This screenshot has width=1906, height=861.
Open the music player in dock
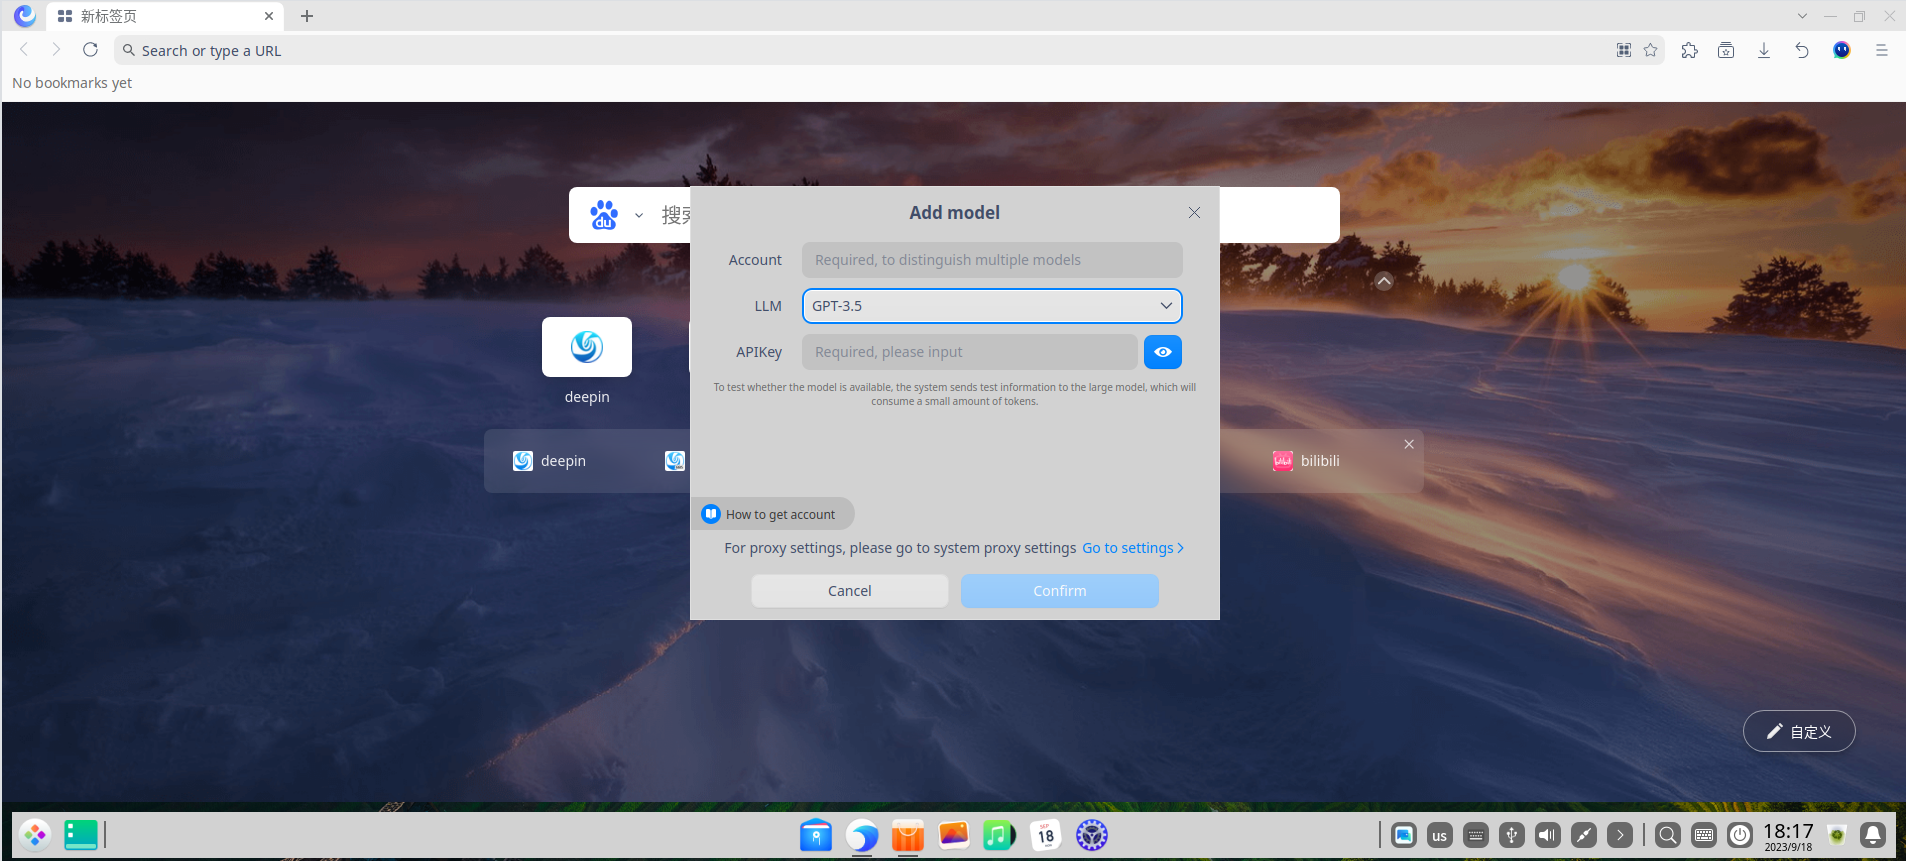(999, 835)
